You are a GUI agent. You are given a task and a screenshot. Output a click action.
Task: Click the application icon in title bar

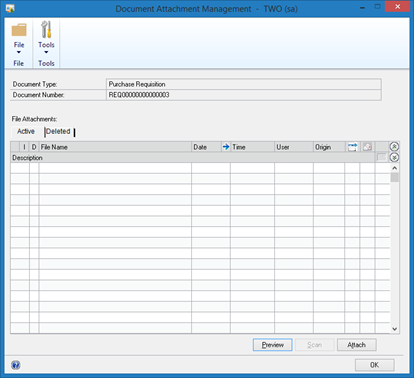click(10, 8)
